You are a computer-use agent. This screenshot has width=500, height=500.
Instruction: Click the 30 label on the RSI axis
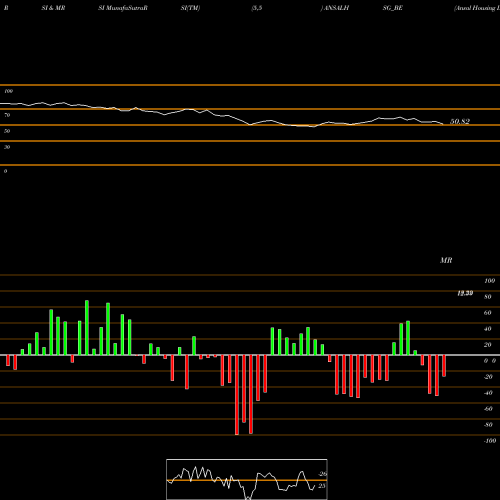coord(7,147)
